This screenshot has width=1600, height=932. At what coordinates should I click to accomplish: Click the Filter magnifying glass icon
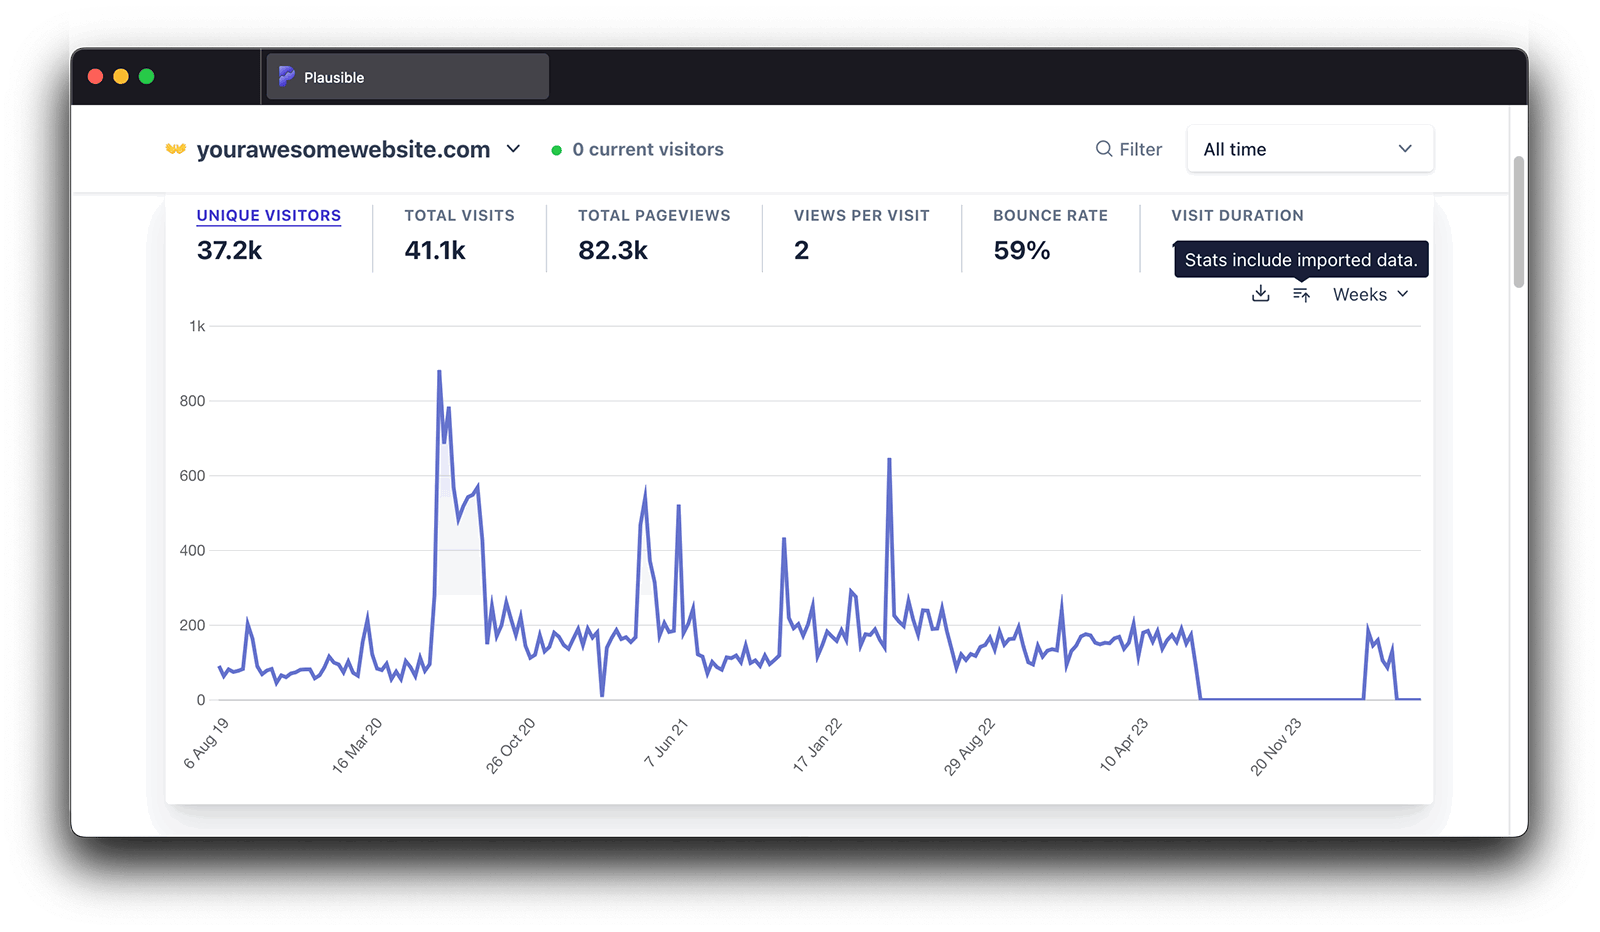(1104, 149)
